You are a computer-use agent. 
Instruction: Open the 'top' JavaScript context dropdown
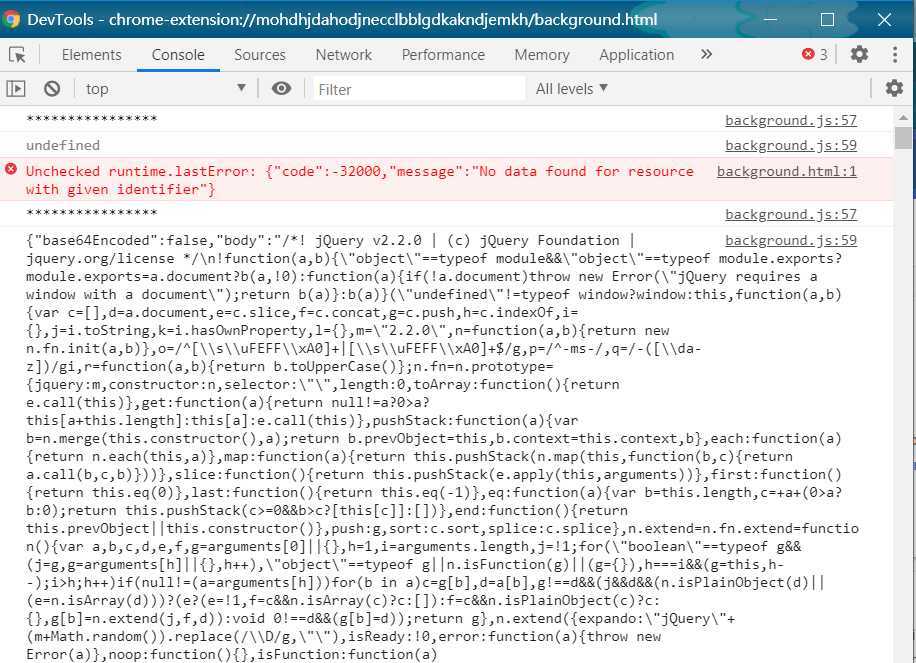coord(165,89)
